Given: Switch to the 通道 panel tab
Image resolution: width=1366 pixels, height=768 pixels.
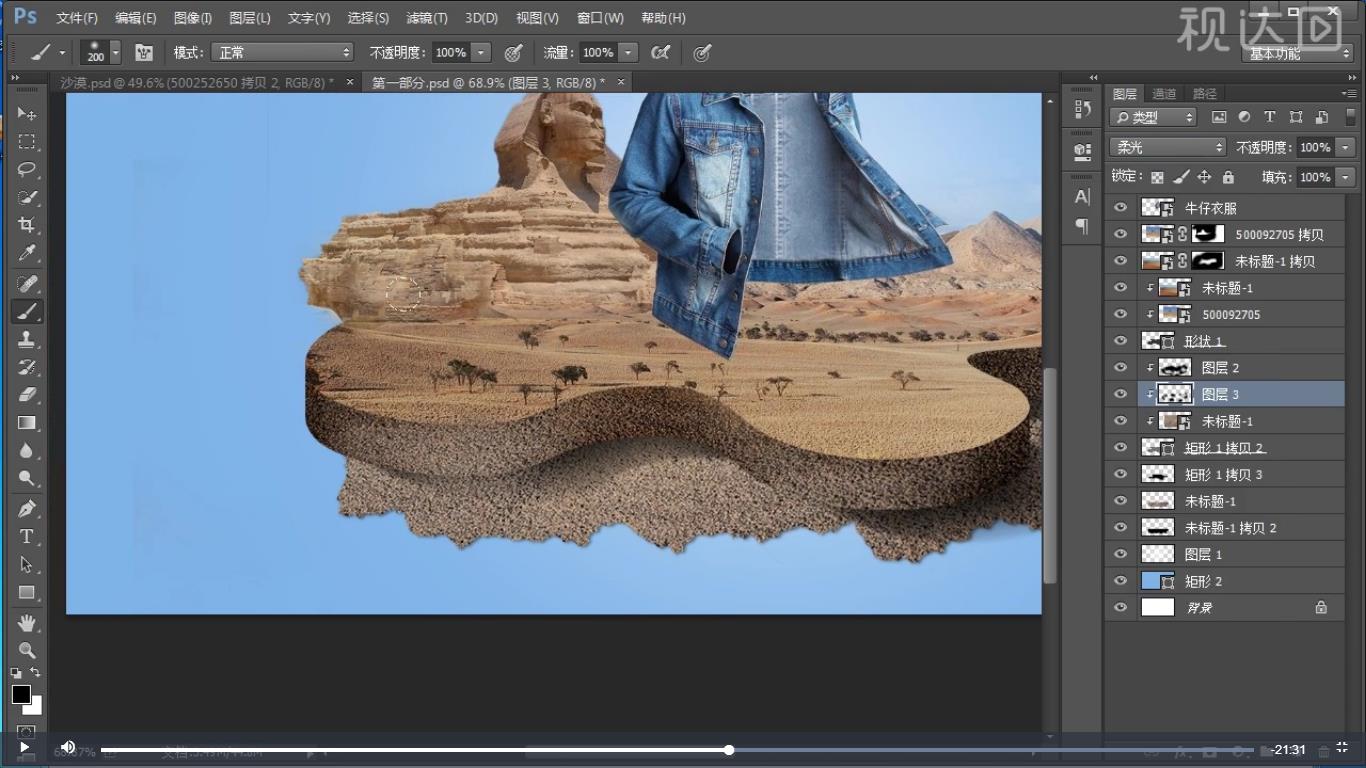Looking at the screenshot, I should point(1164,94).
